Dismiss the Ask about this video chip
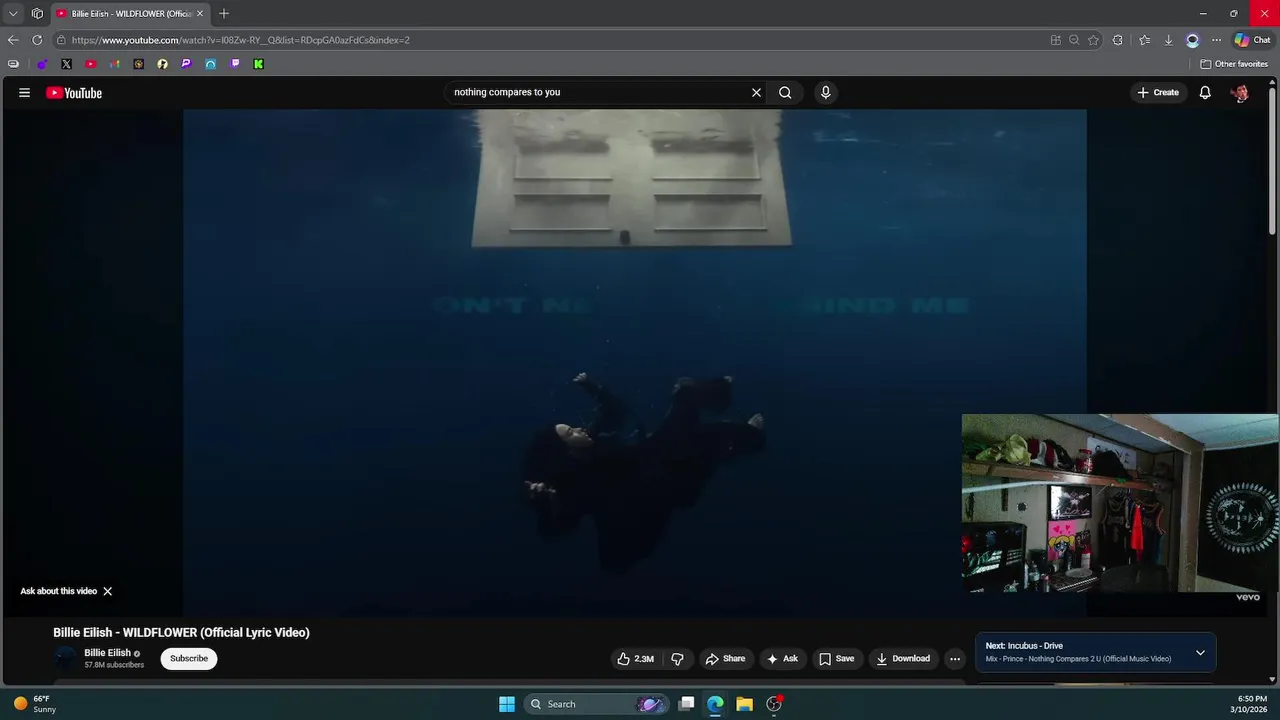This screenshot has width=1280, height=720. [107, 591]
